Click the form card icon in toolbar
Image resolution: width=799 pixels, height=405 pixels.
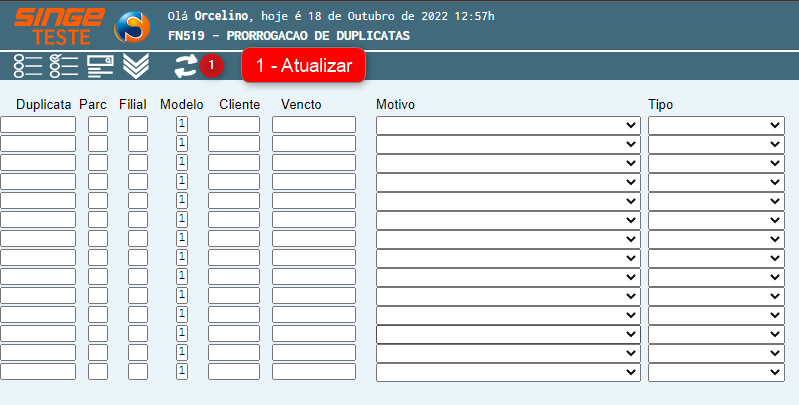100,66
